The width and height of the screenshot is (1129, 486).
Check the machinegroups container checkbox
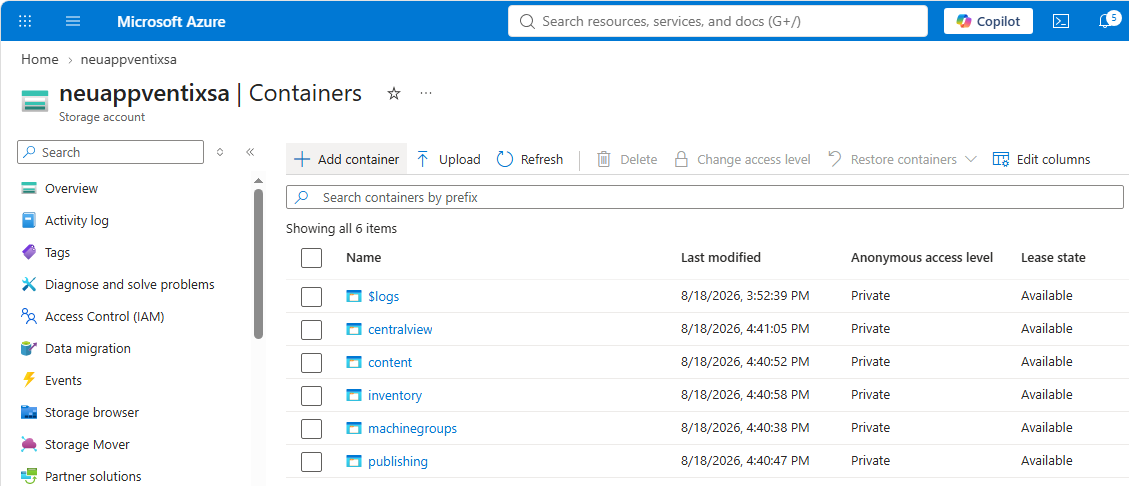(311, 428)
